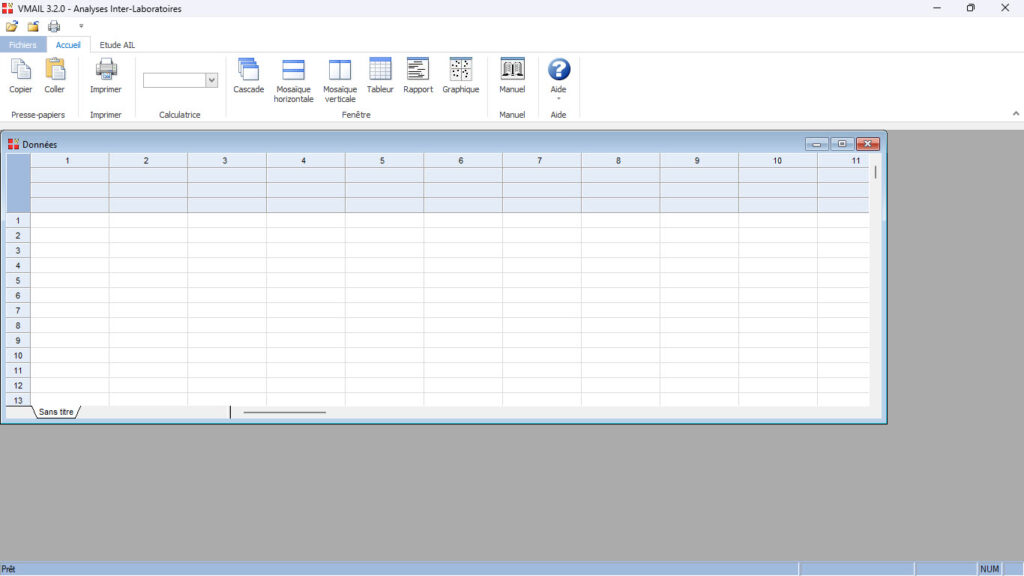
Task: Expand the quick access toolbar customize arrow
Action: click(x=81, y=26)
